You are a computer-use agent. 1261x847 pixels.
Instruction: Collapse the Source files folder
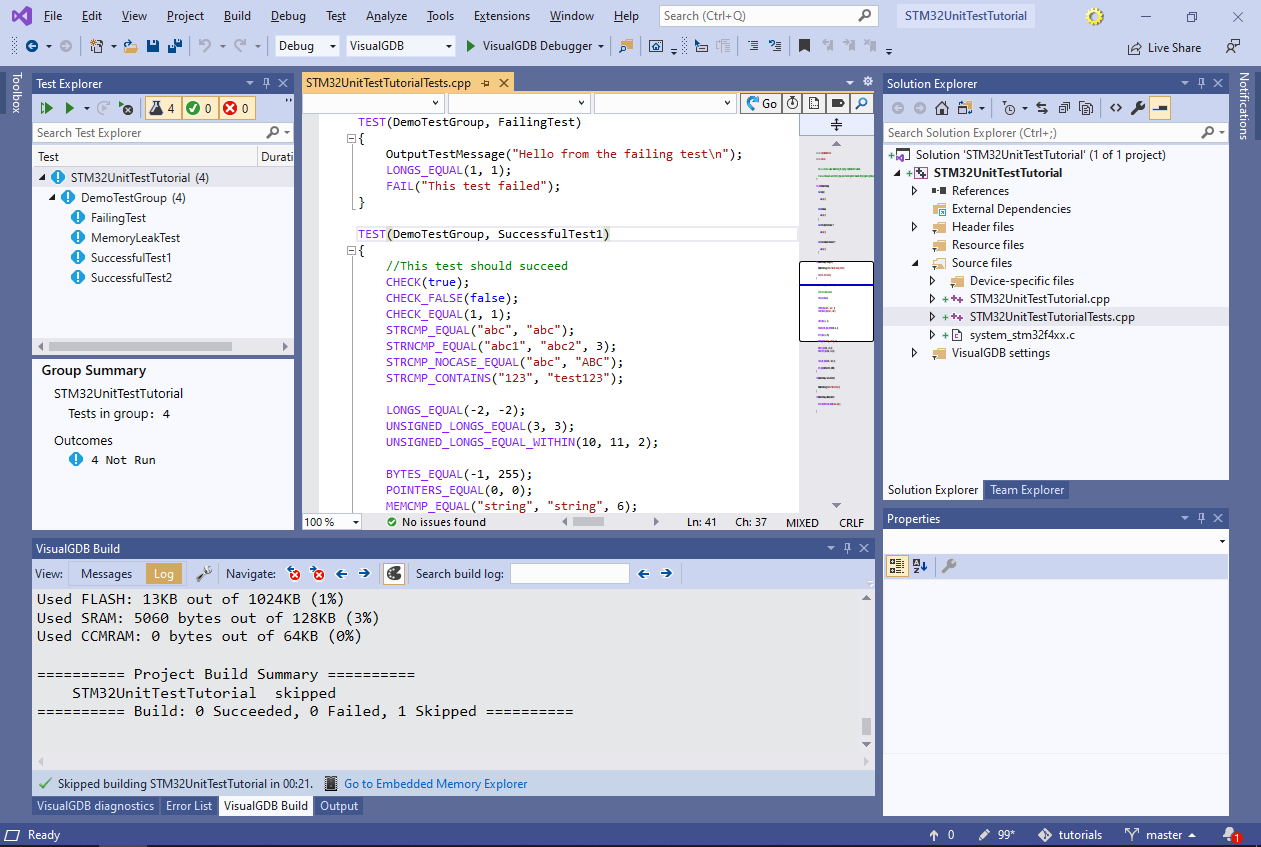[914, 263]
